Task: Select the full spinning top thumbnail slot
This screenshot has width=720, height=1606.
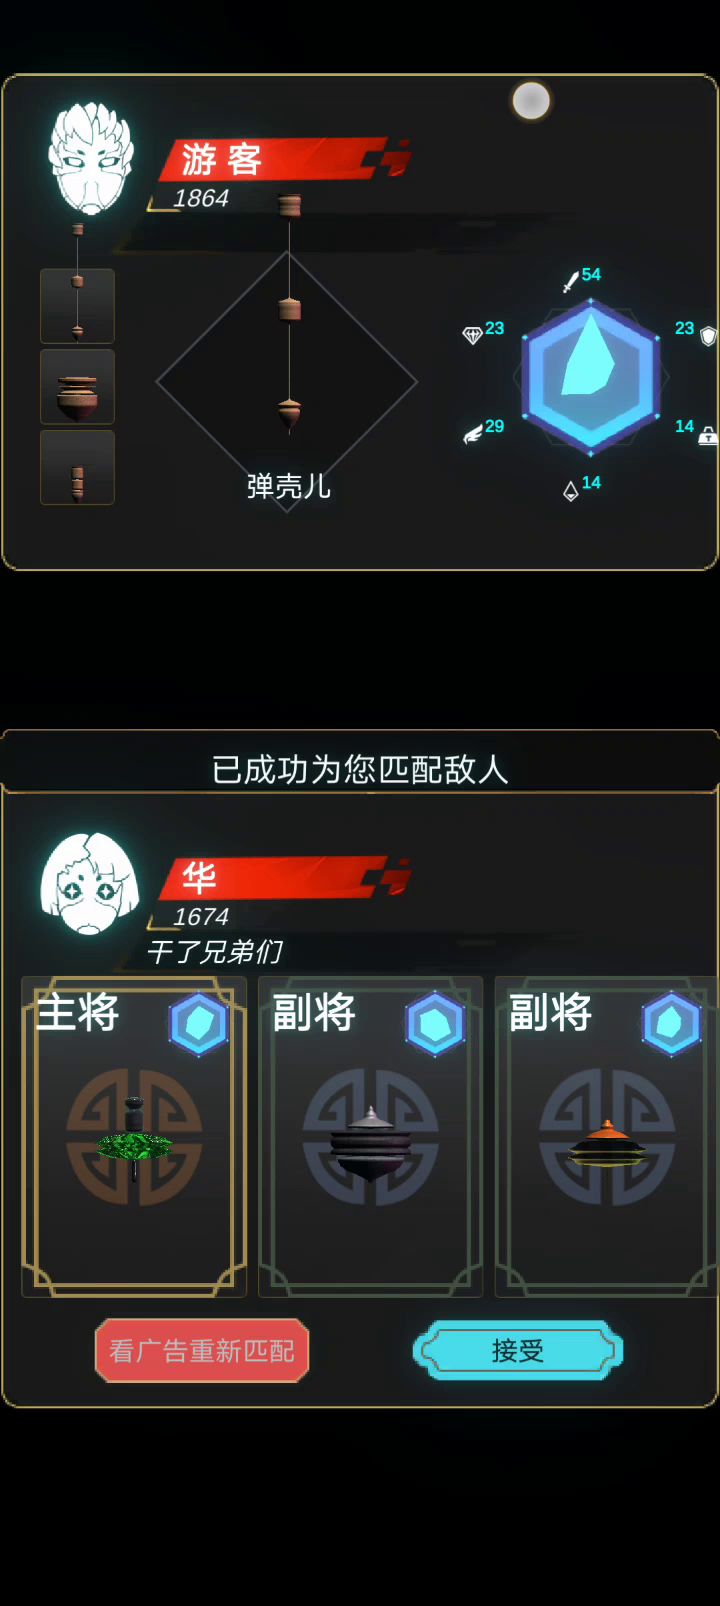Action: tap(77, 306)
